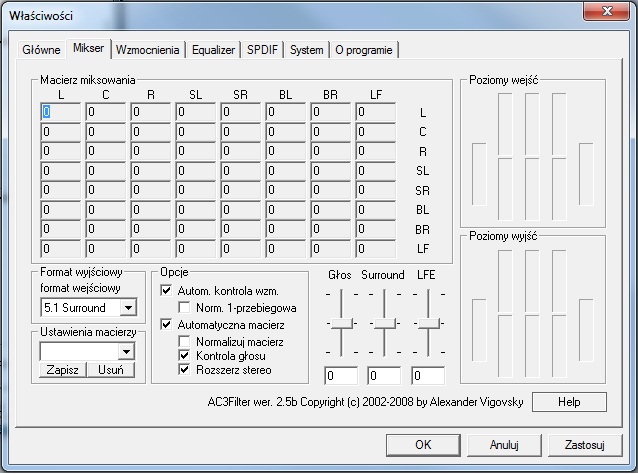Screen dimensions: 638x474
Task: Click matrix cell column SL, row SL
Action: [196, 170]
